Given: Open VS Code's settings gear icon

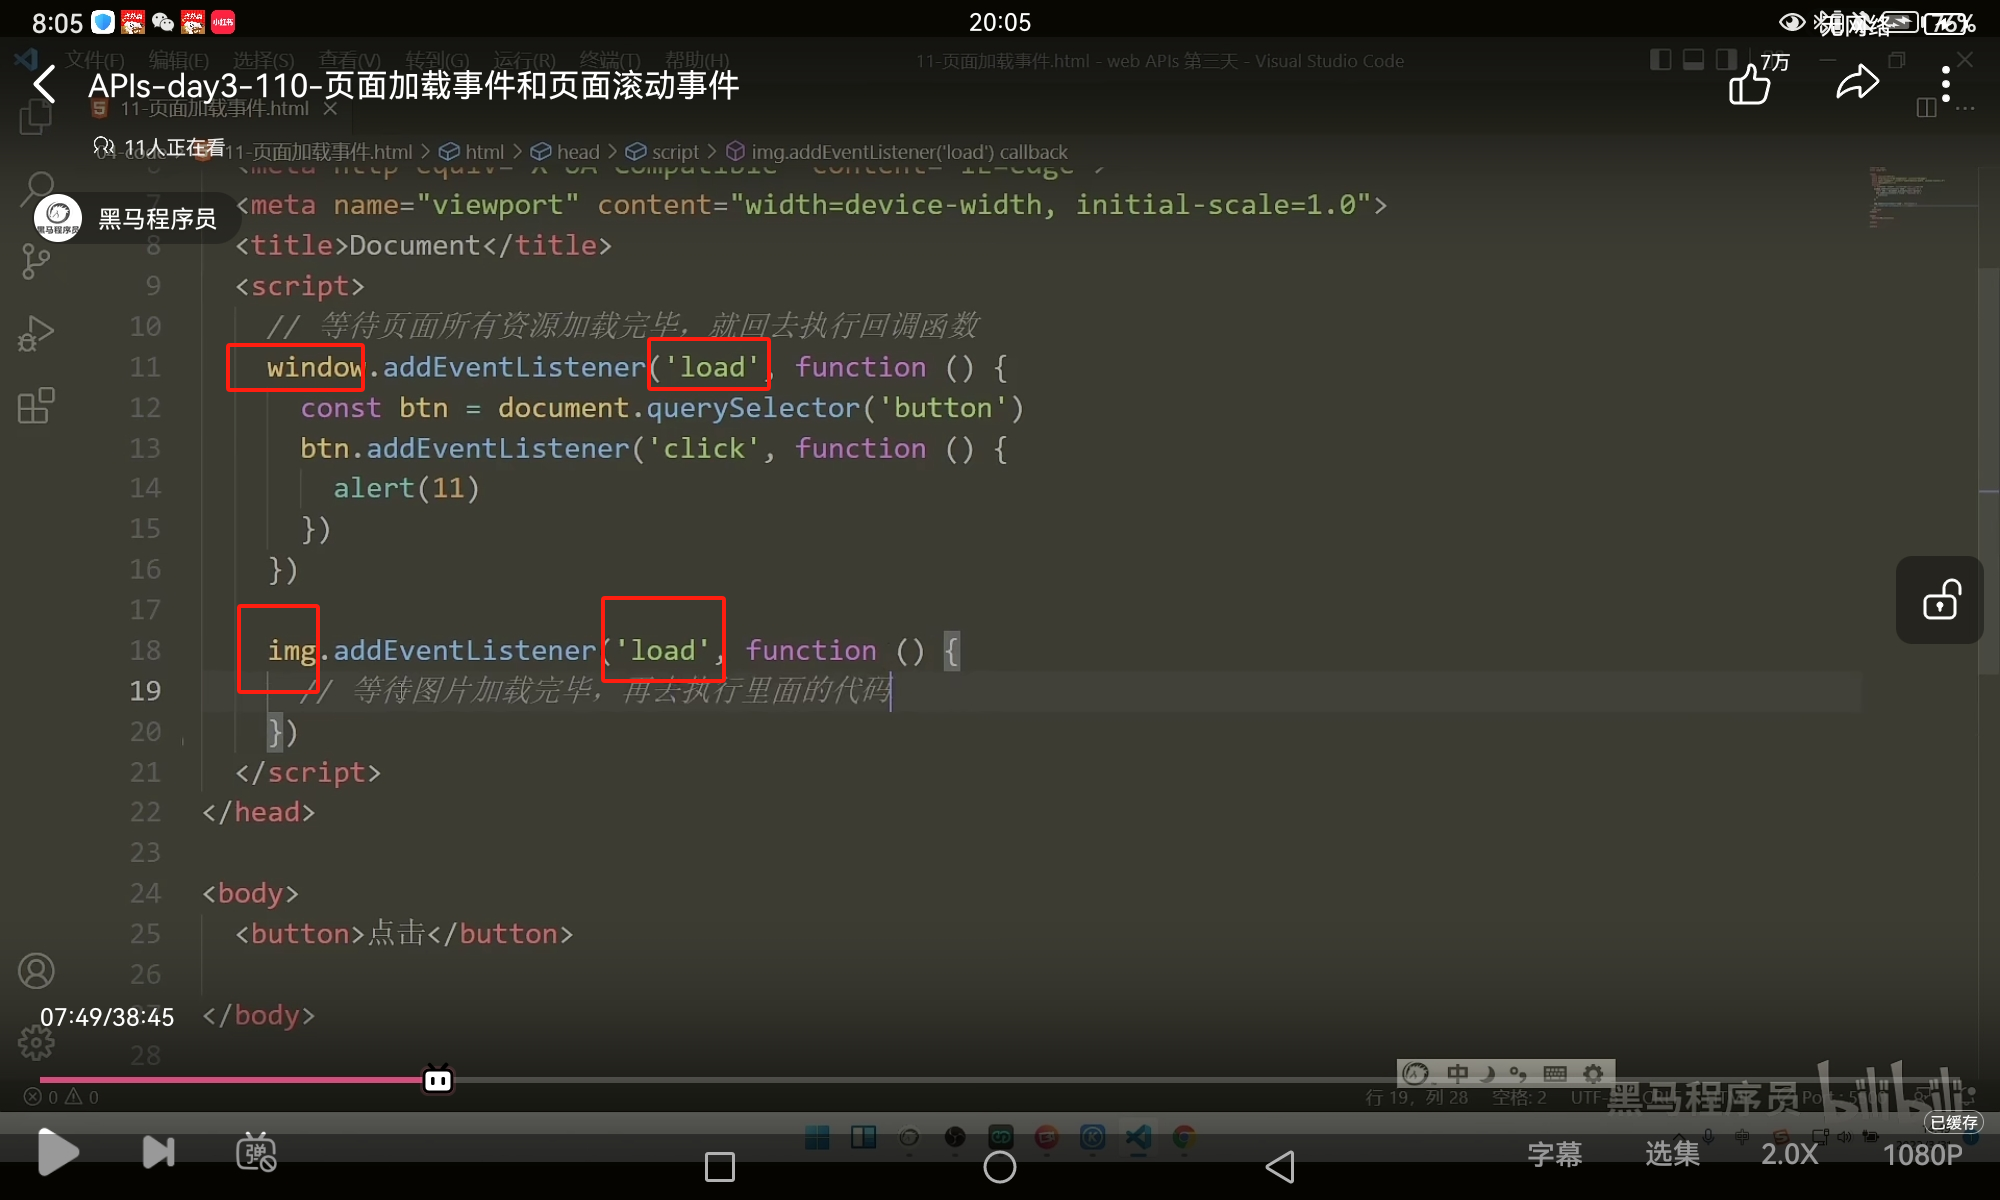Looking at the screenshot, I should pos(37,1042).
